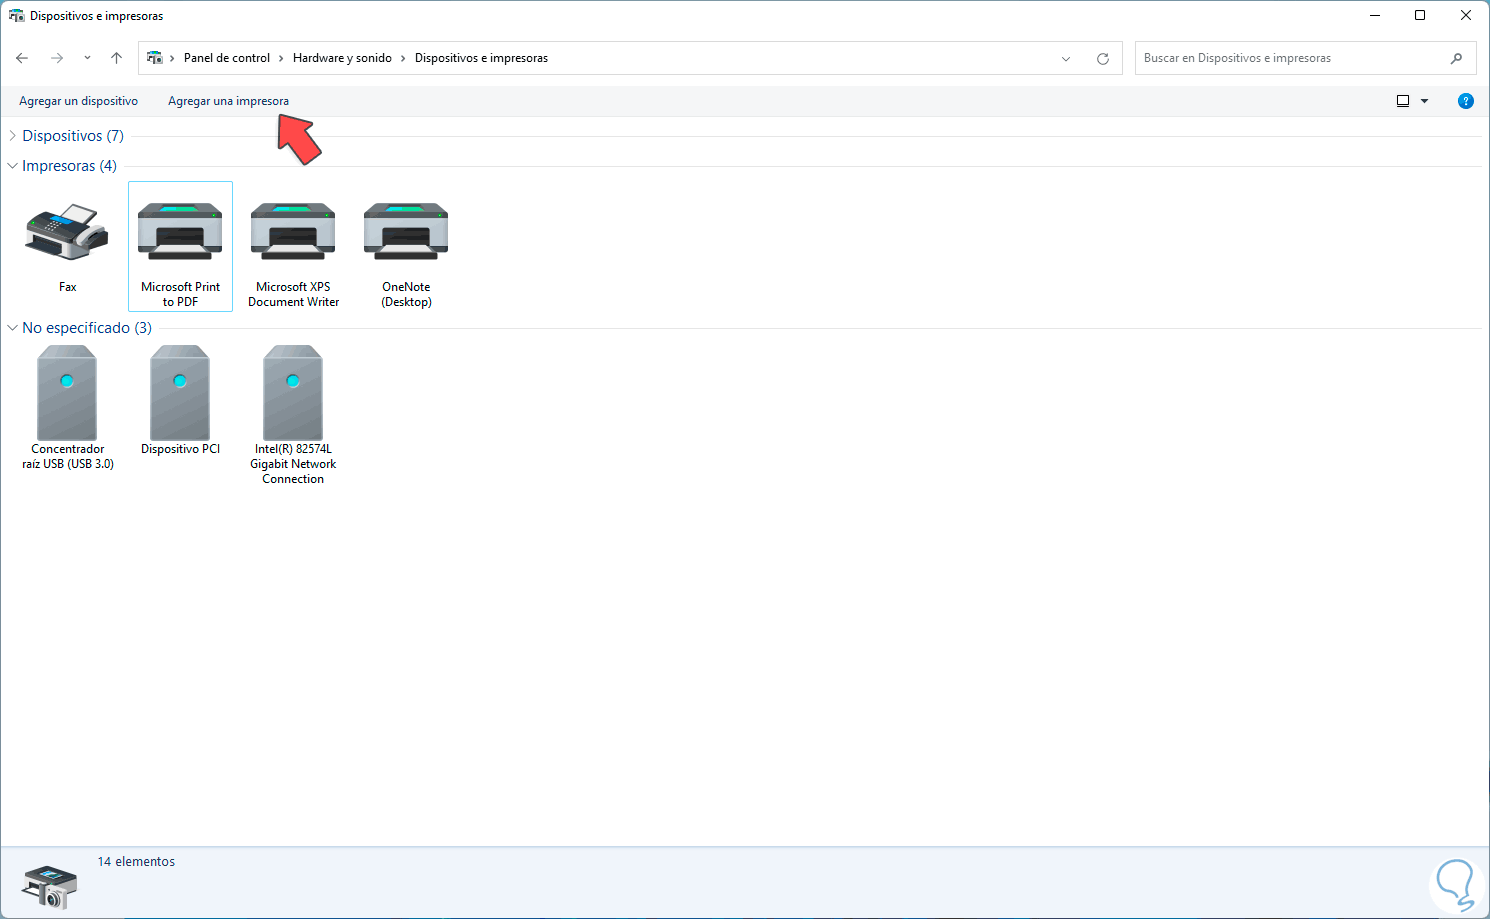This screenshot has height=919, width=1490.
Task: Go back with the back arrow
Action: coord(22,58)
